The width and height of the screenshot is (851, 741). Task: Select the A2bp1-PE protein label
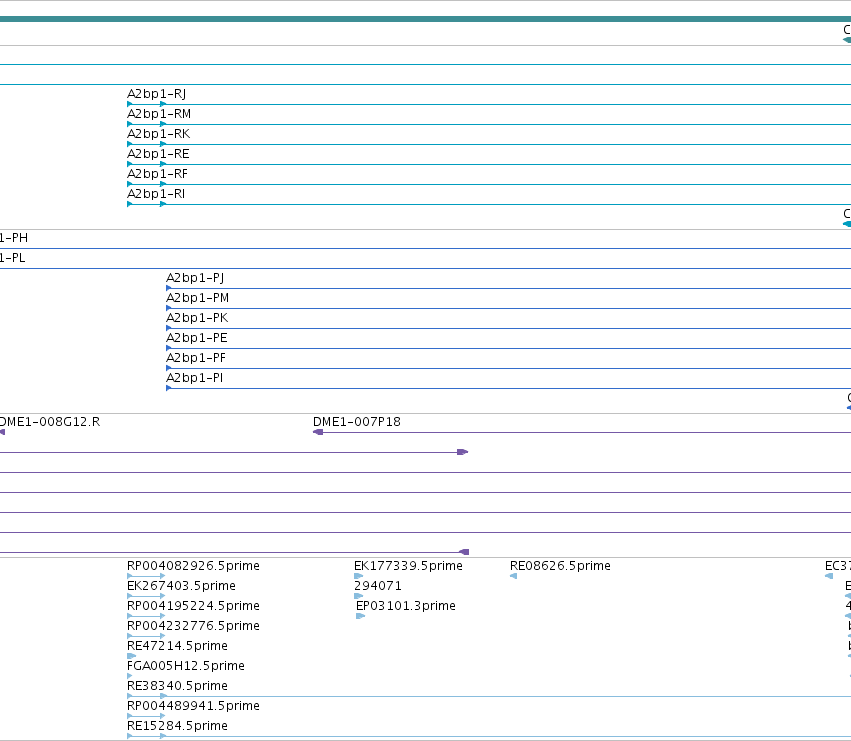196,338
